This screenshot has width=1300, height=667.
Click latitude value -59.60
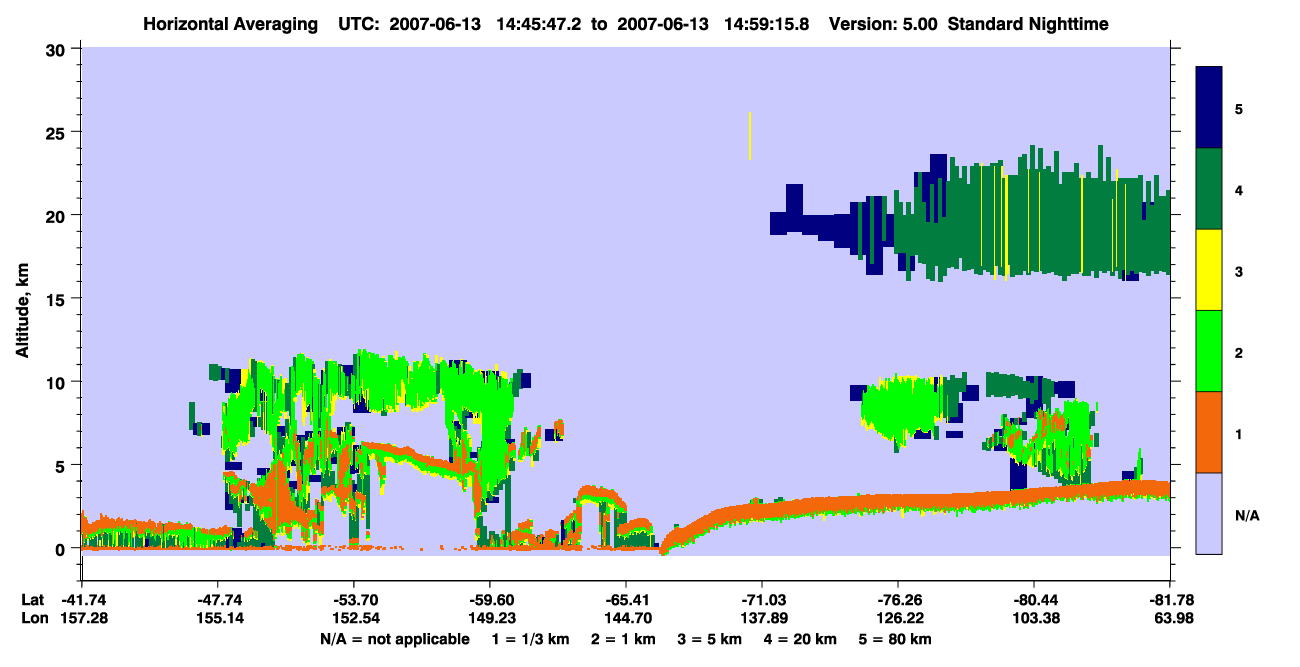click(489, 600)
